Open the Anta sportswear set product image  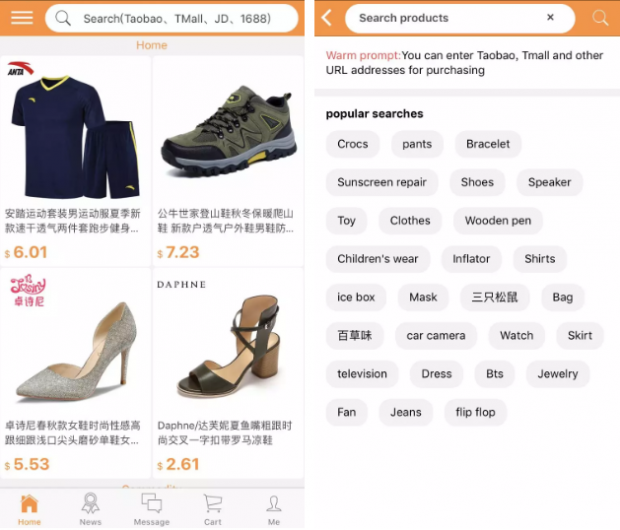75,131
